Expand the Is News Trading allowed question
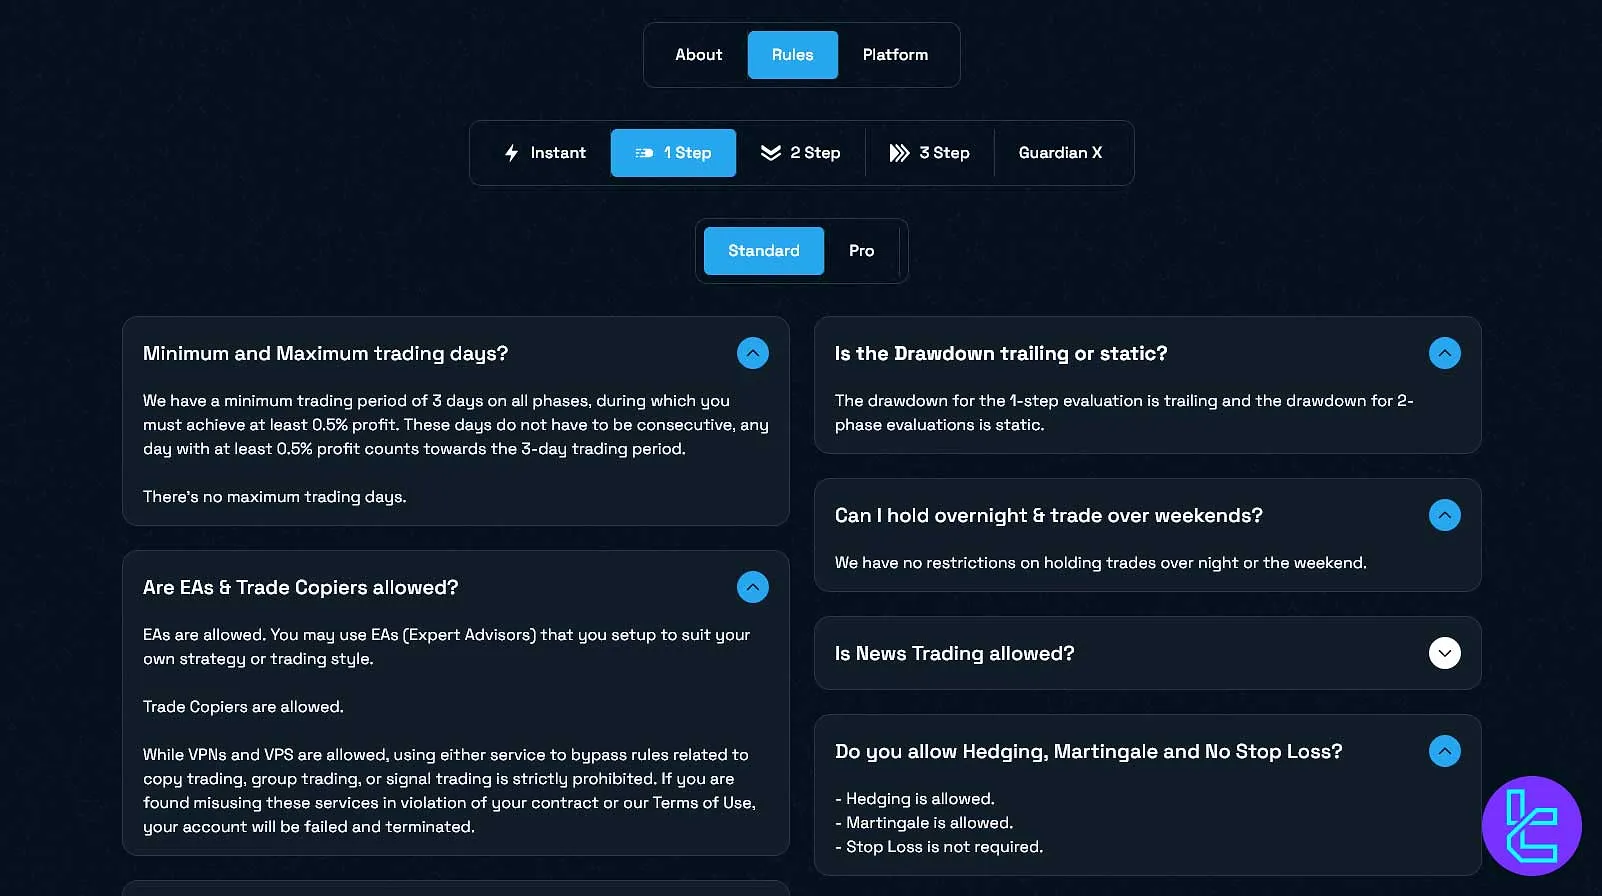1602x896 pixels. click(x=1444, y=653)
